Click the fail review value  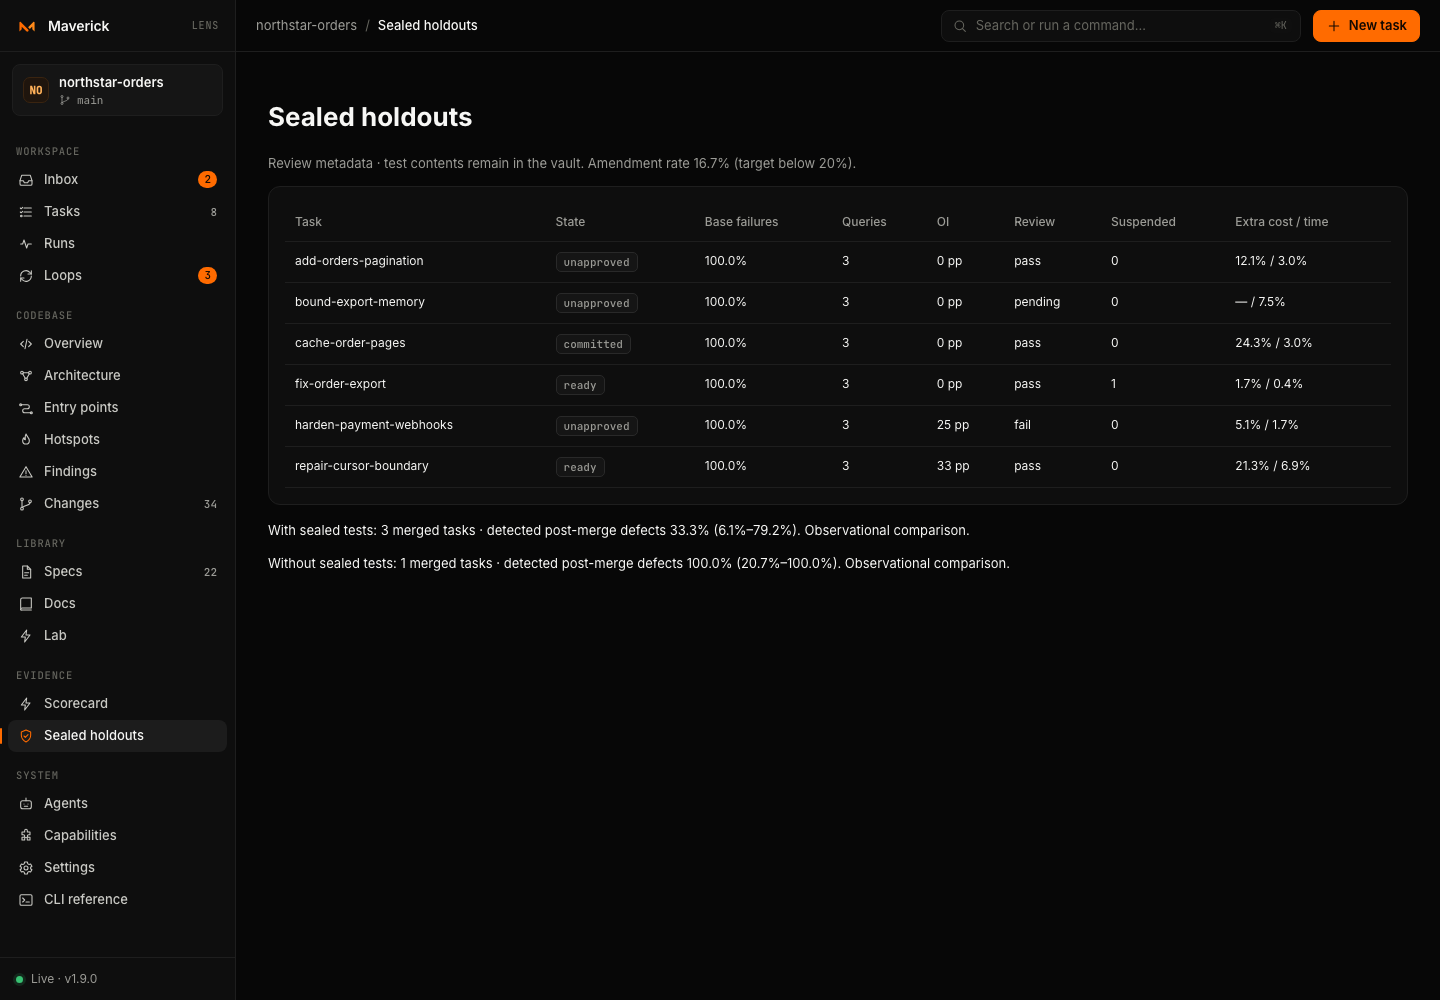point(1022,425)
